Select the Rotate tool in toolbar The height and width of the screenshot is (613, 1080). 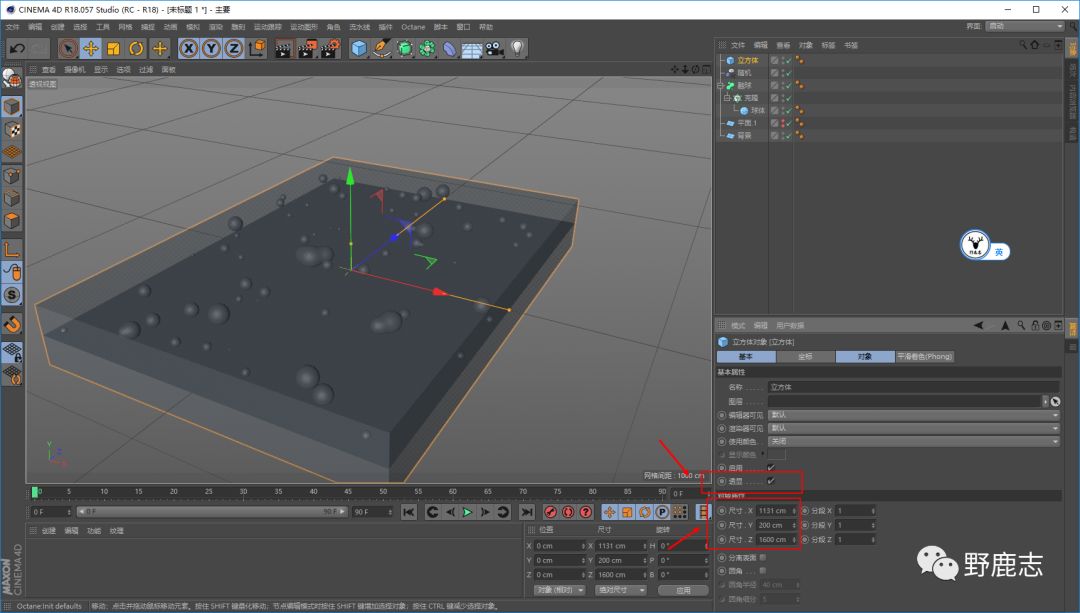(x=136, y=48)
